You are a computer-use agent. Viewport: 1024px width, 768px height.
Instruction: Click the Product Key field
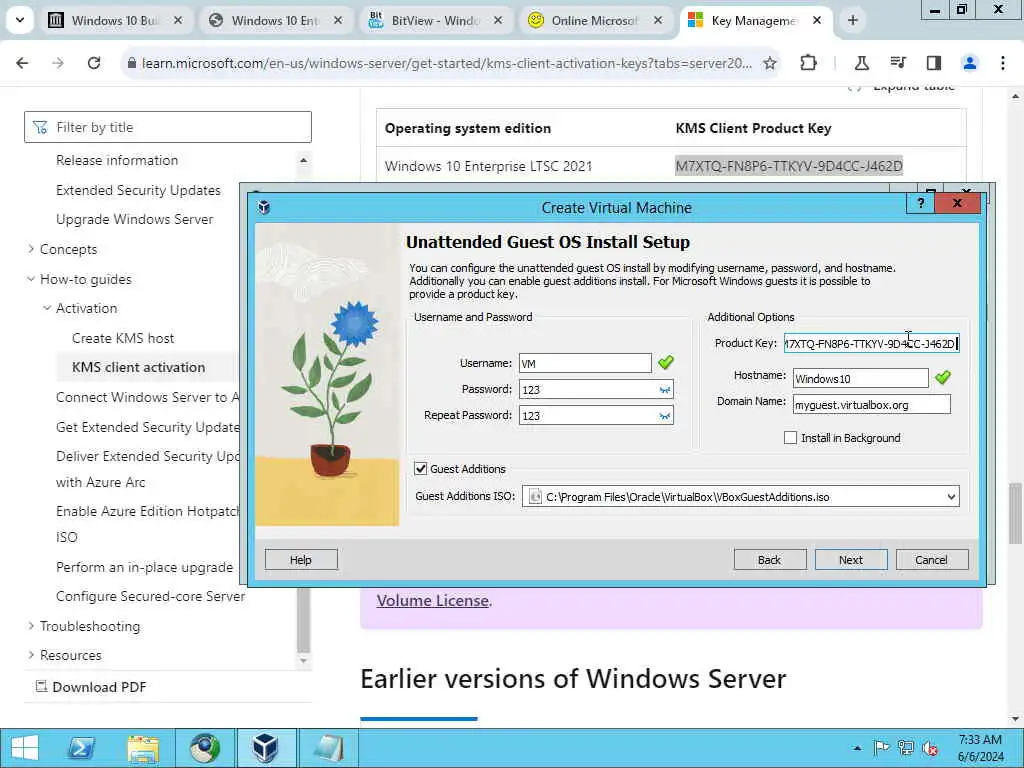click(x=872, y=344)
